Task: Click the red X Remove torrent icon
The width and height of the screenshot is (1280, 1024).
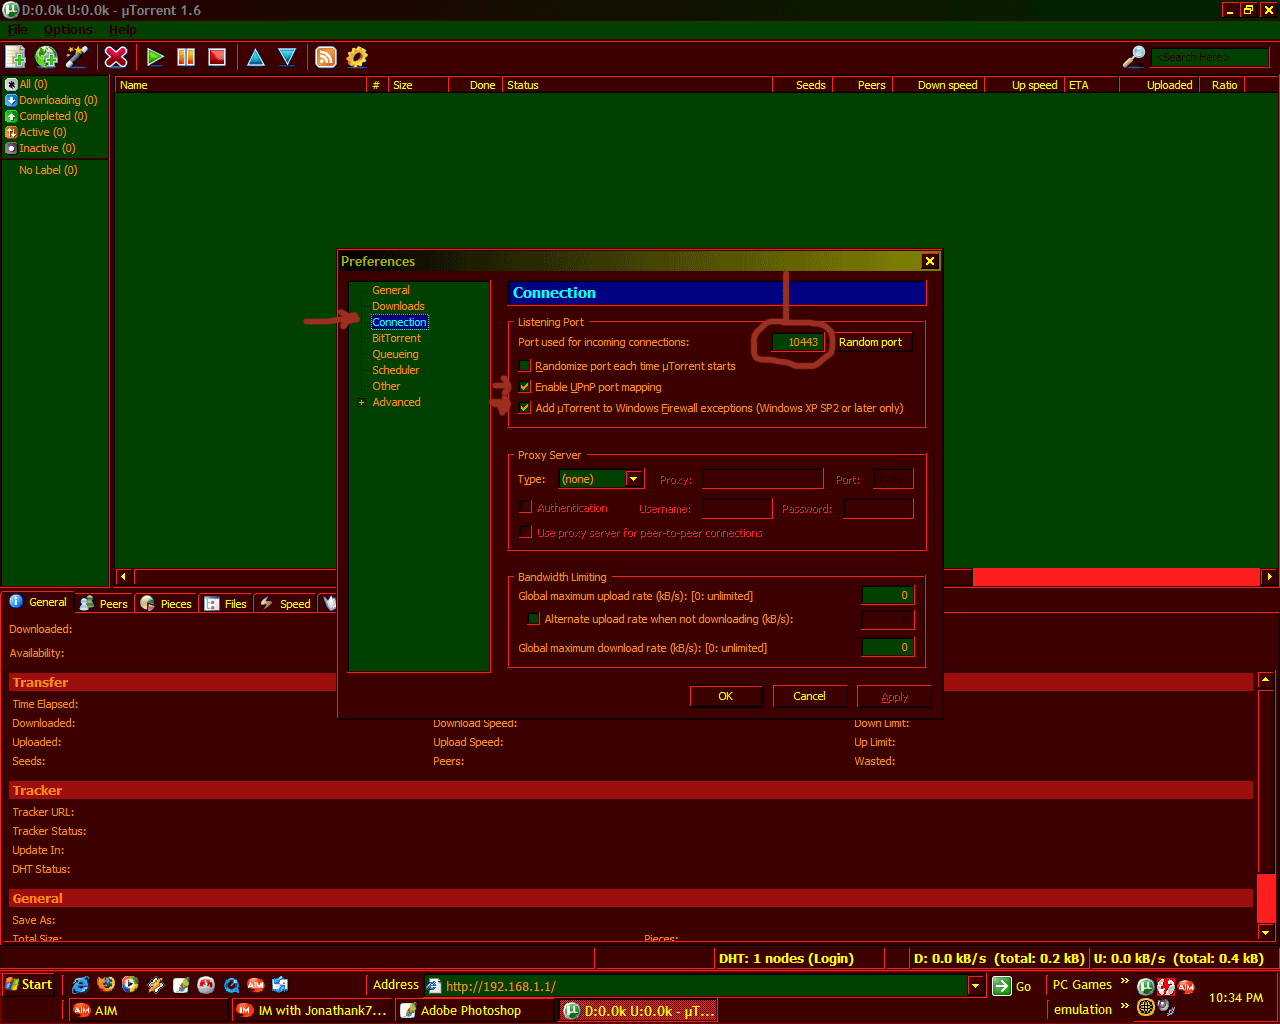Action: point(116,57)
